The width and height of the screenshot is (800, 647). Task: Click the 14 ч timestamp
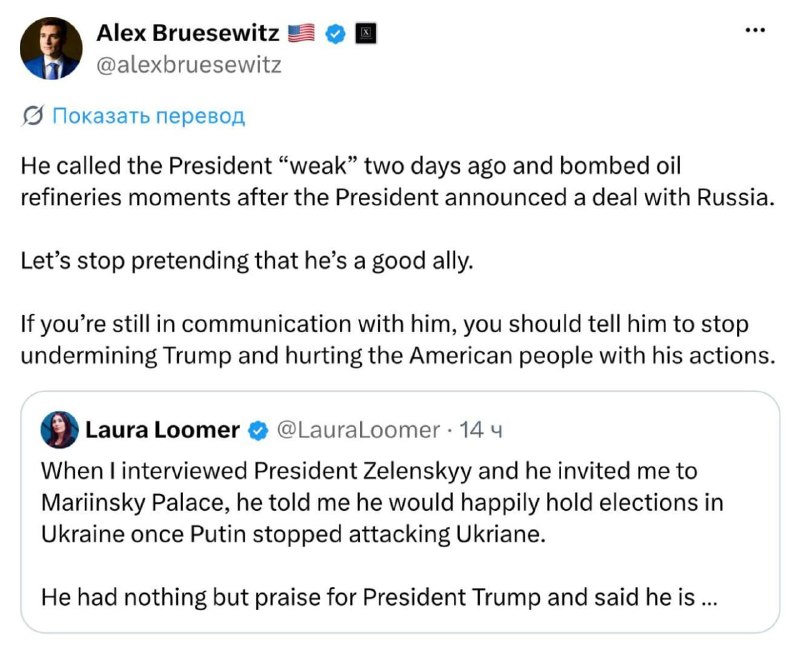point(481,430)
